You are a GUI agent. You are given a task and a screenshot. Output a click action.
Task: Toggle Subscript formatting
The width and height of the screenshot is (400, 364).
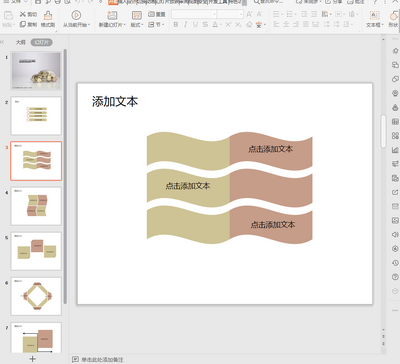pos(238,25)
